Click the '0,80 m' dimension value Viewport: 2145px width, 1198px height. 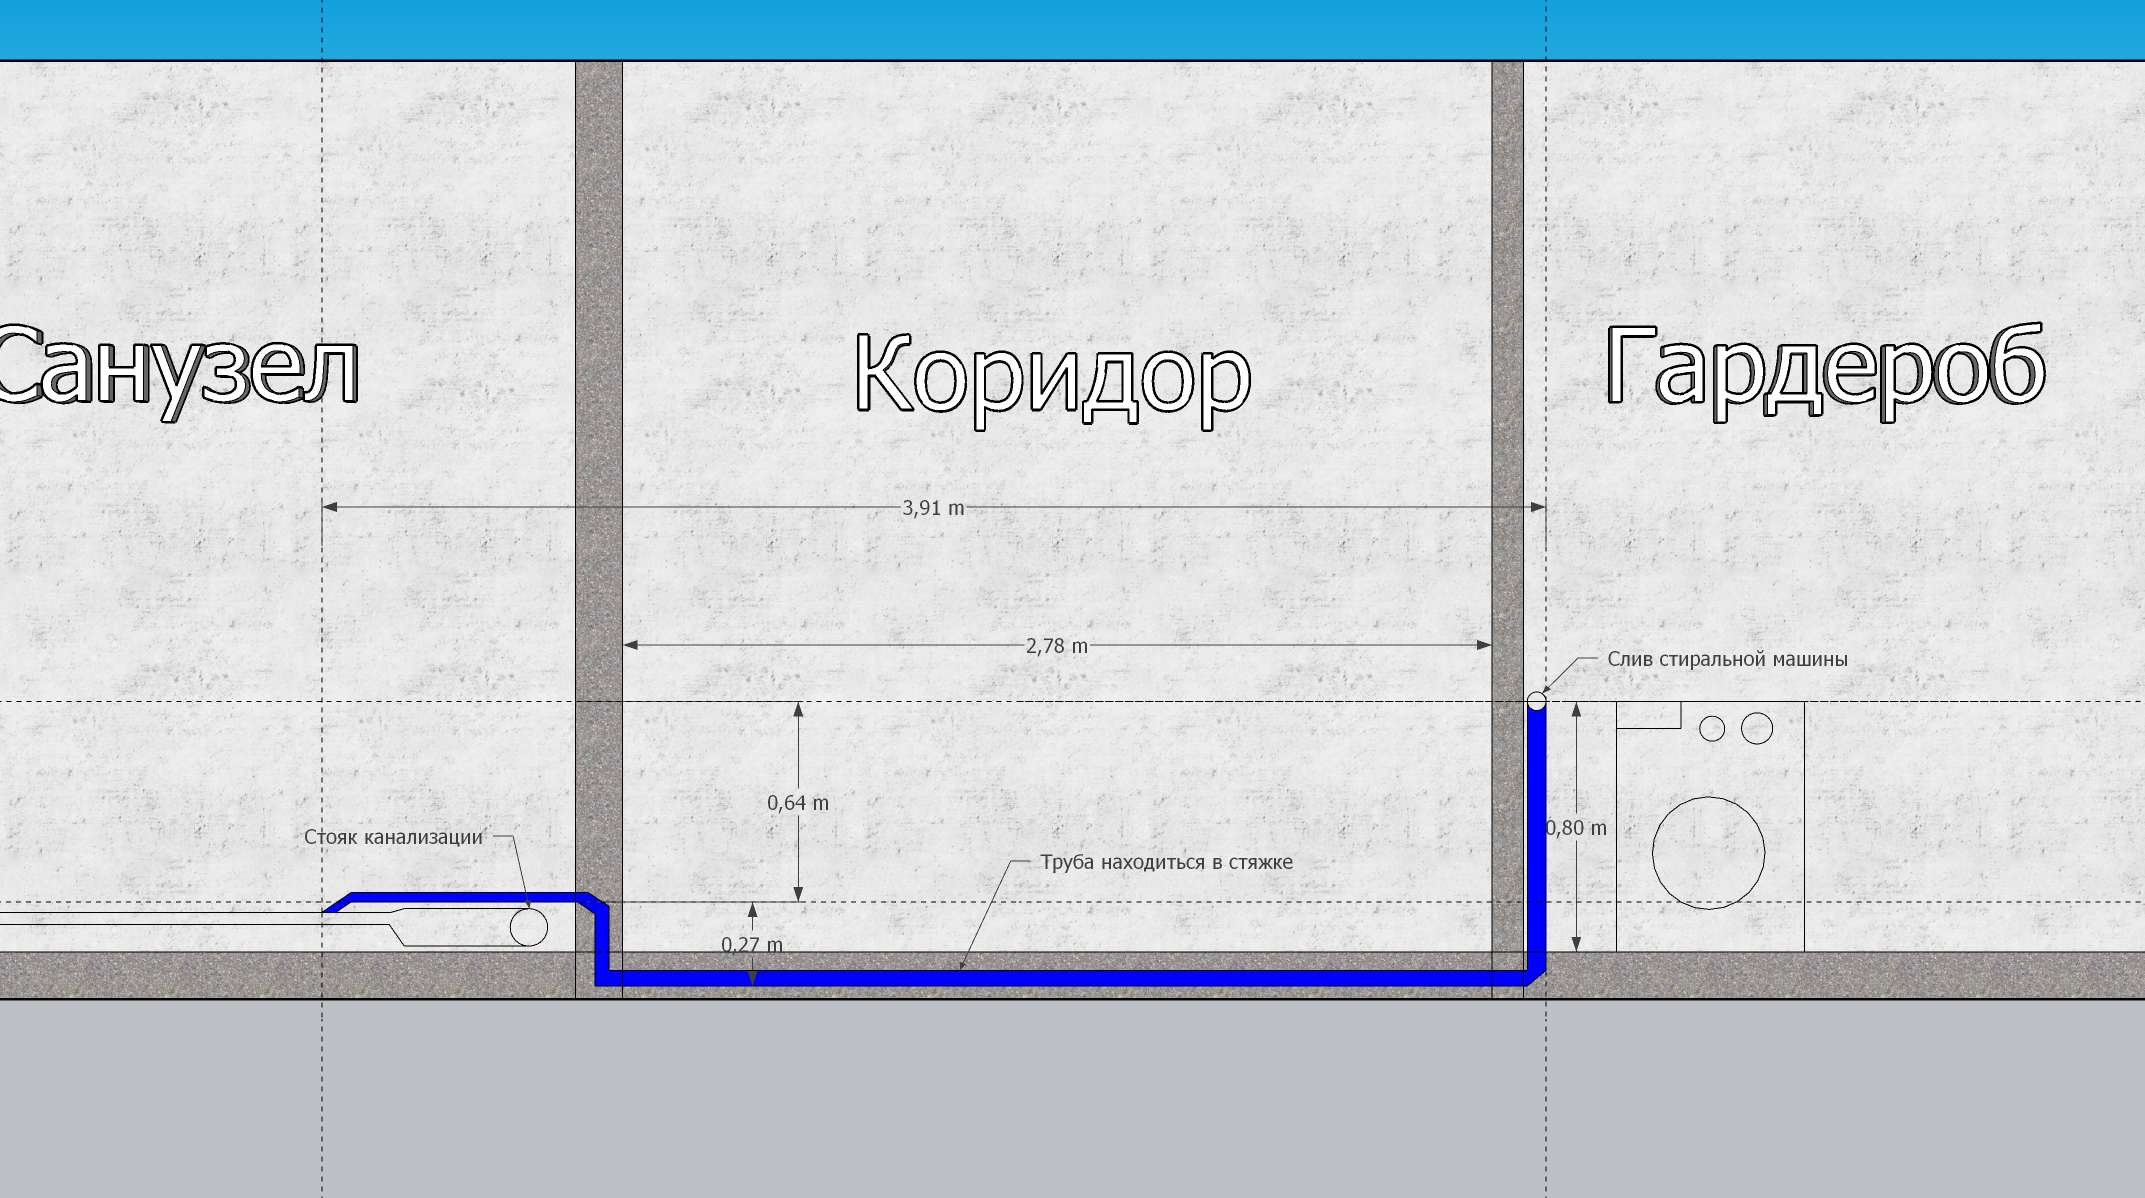tap(1576, 827)
